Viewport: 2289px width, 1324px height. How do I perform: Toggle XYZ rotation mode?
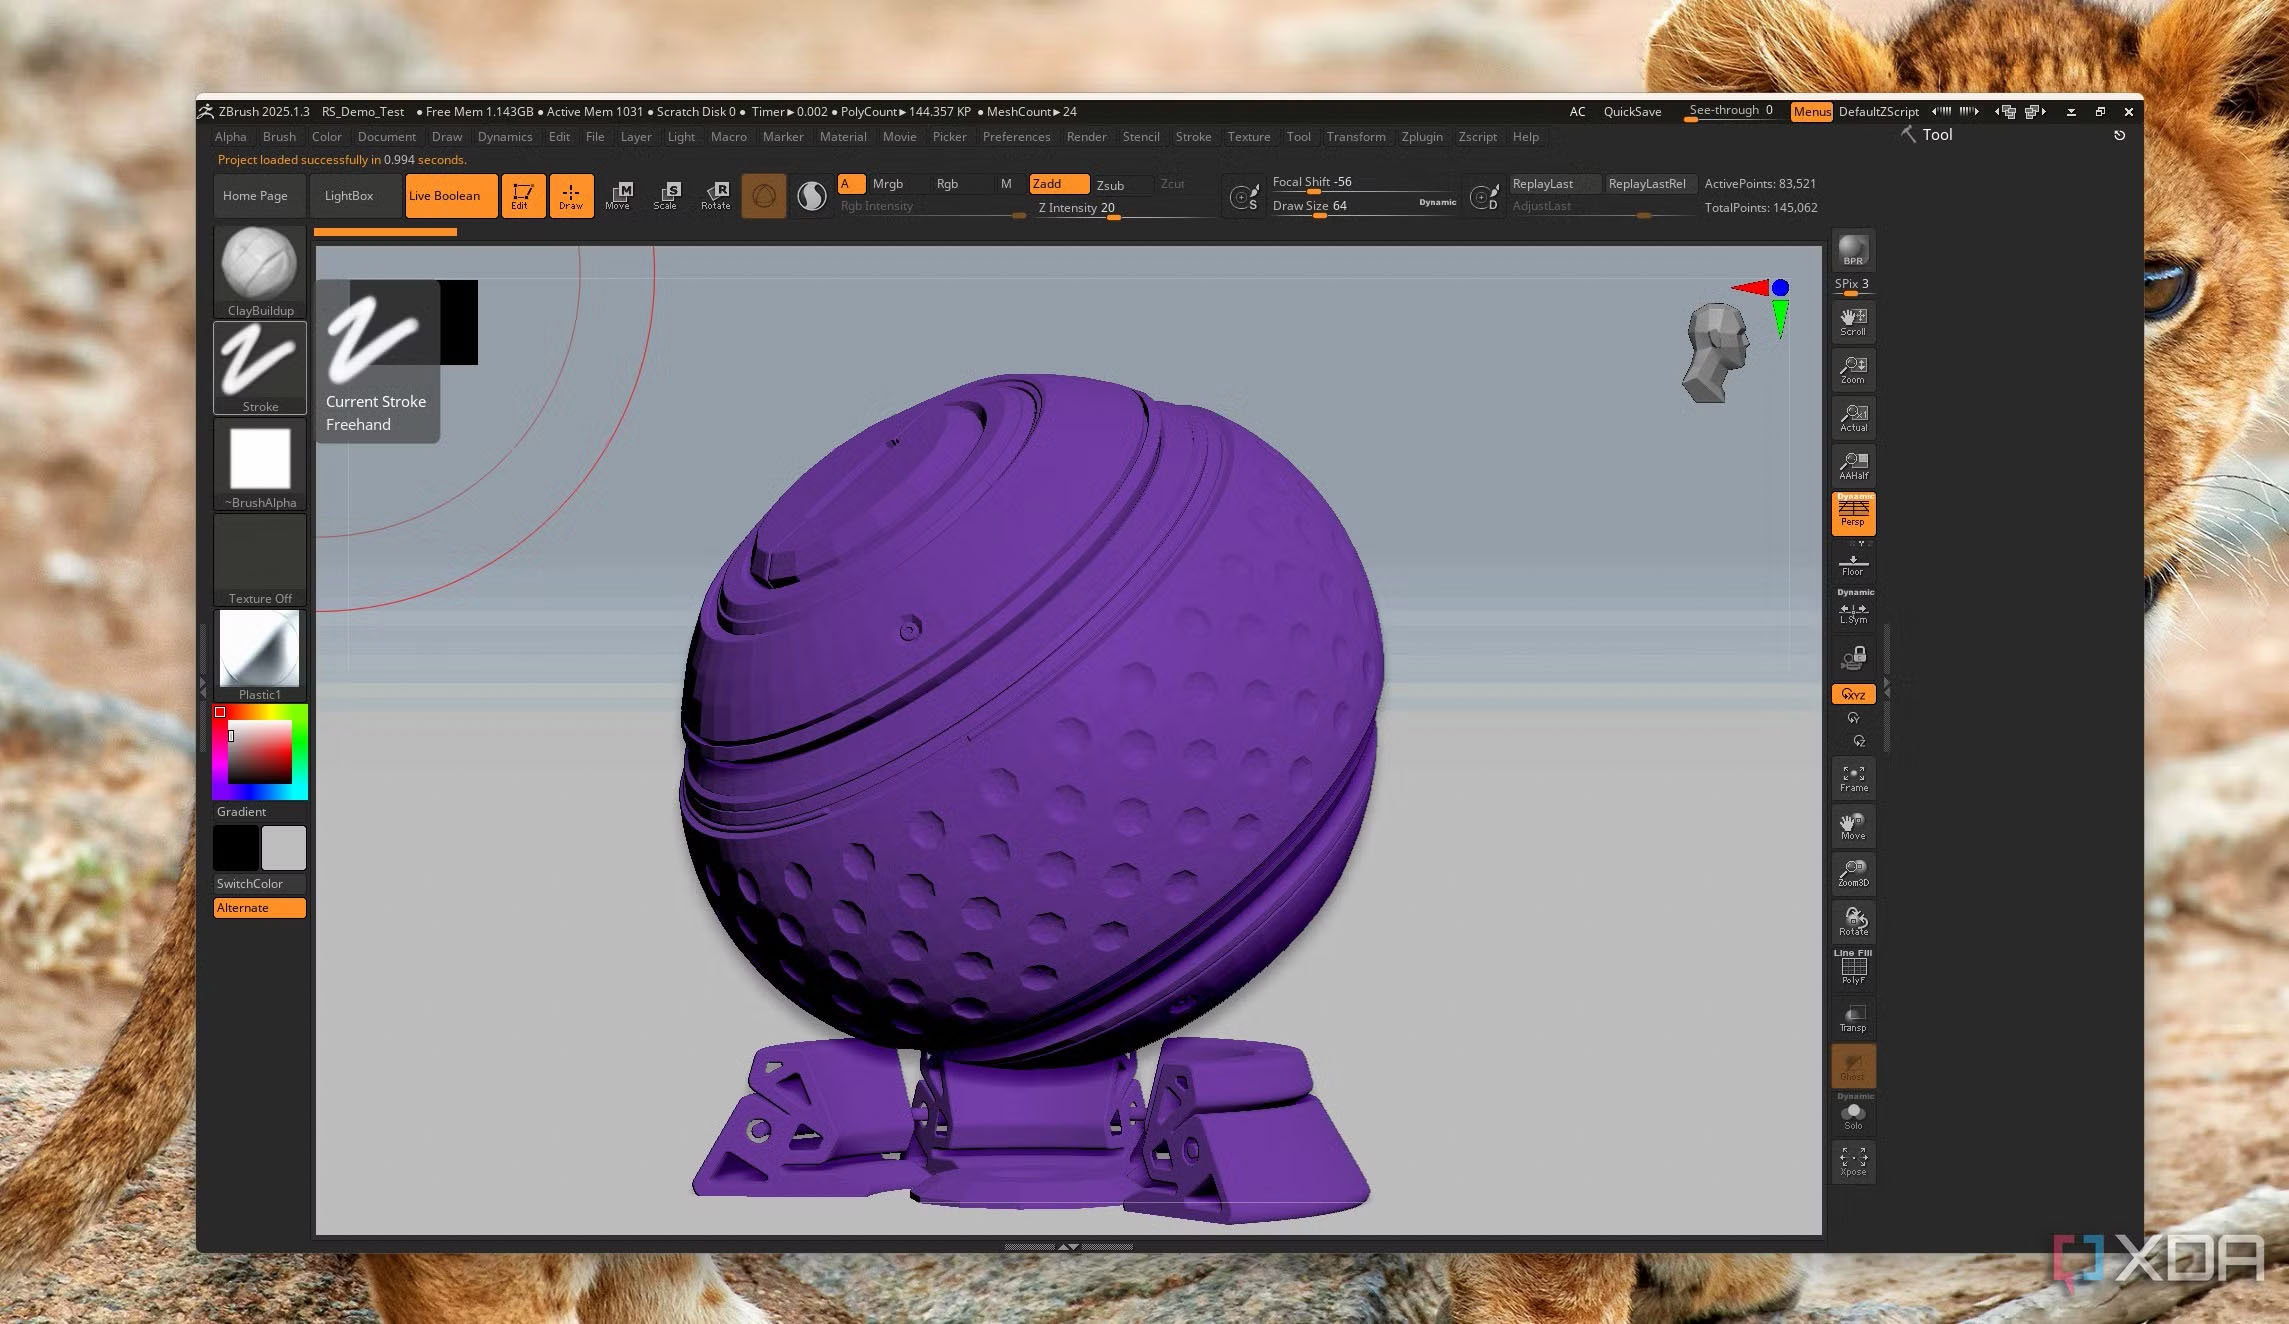point(1853,694)
